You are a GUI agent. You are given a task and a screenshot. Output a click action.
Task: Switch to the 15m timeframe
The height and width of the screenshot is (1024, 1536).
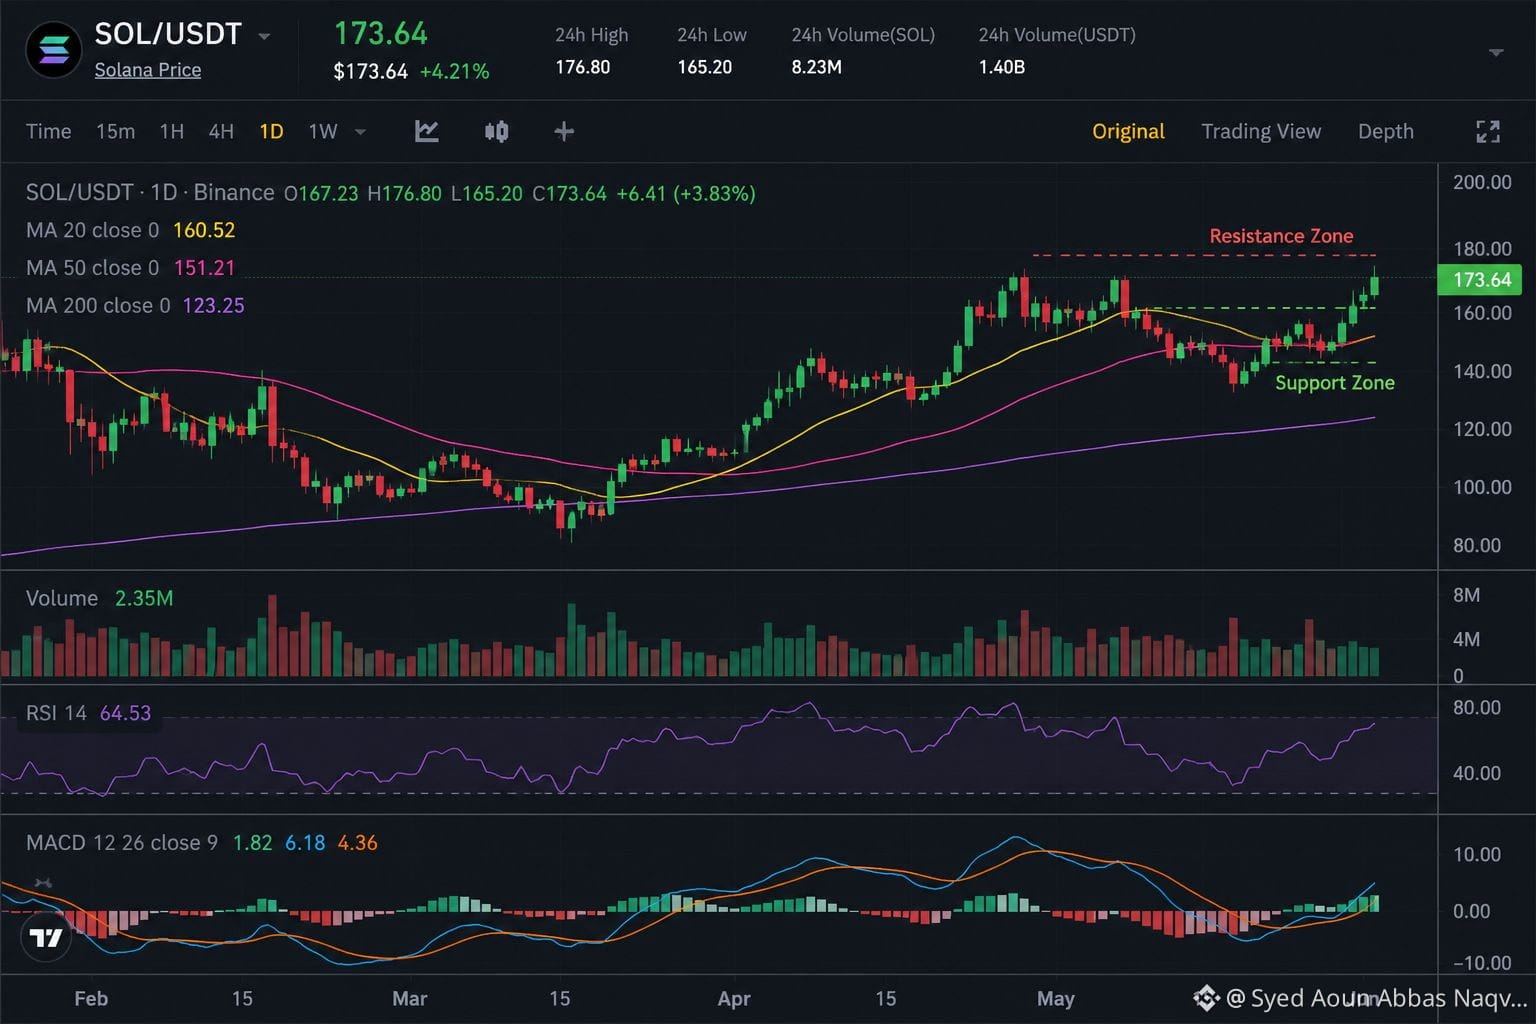point(115,131)
